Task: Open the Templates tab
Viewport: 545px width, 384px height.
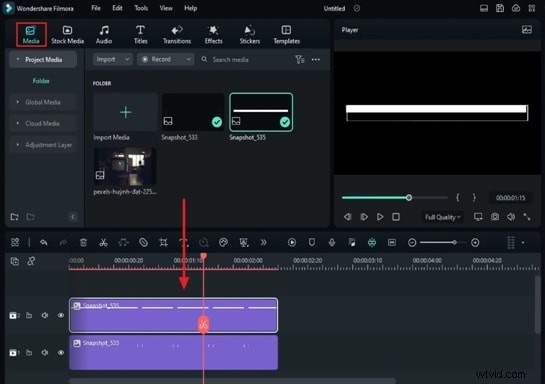Action: (x=286, y=35)
